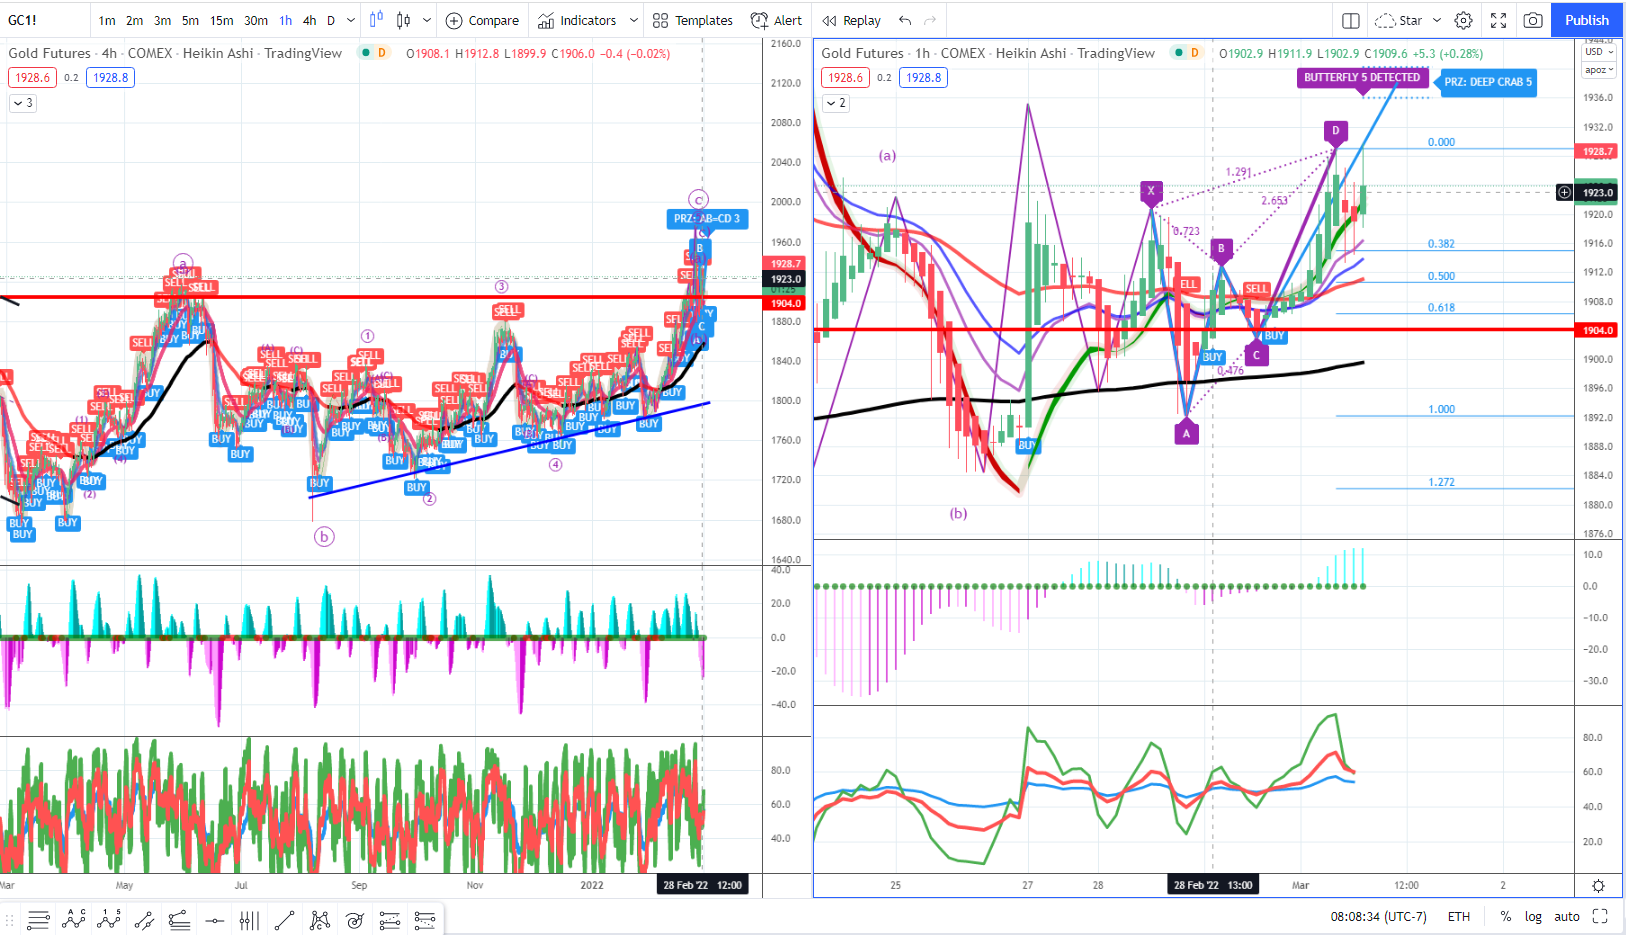This screenshot has width=1626, height=935.
Task: Open the apoz unit dropdown
Action: click(1600, 70)
